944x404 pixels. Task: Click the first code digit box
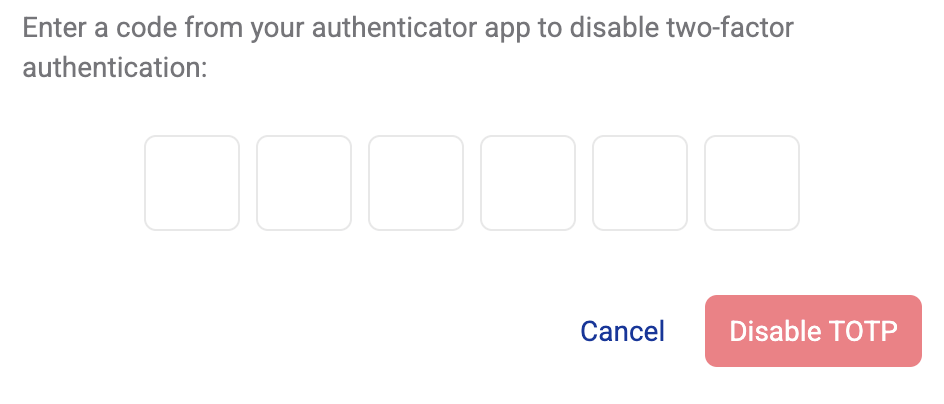pyautogui.click(x=192, y=183)
